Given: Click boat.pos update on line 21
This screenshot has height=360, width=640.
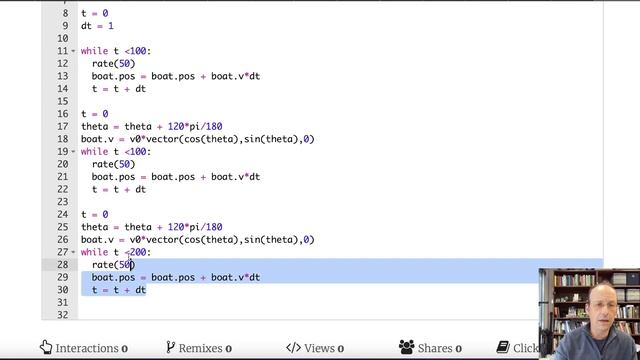Looking at the screenshot, I should pyautogui.click(x=176, y=177).
